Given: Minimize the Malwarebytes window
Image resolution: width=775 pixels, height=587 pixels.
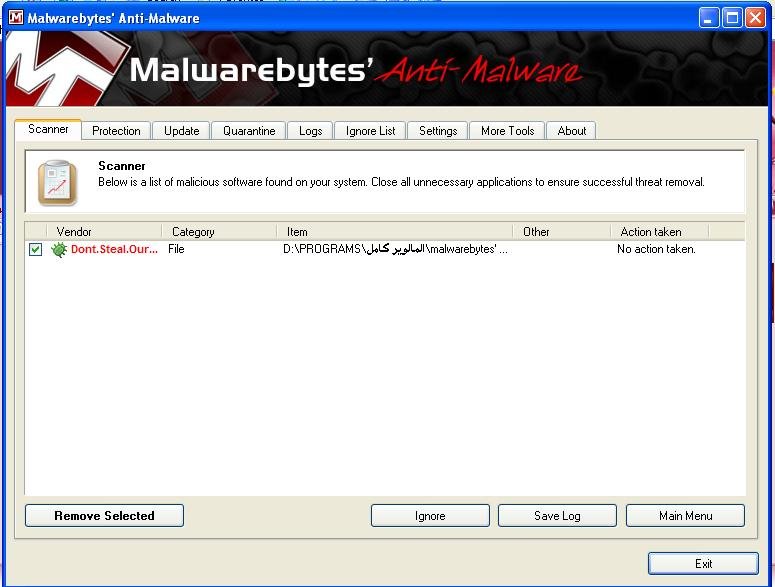Looking at the screenshot, I should click(709, 18).
